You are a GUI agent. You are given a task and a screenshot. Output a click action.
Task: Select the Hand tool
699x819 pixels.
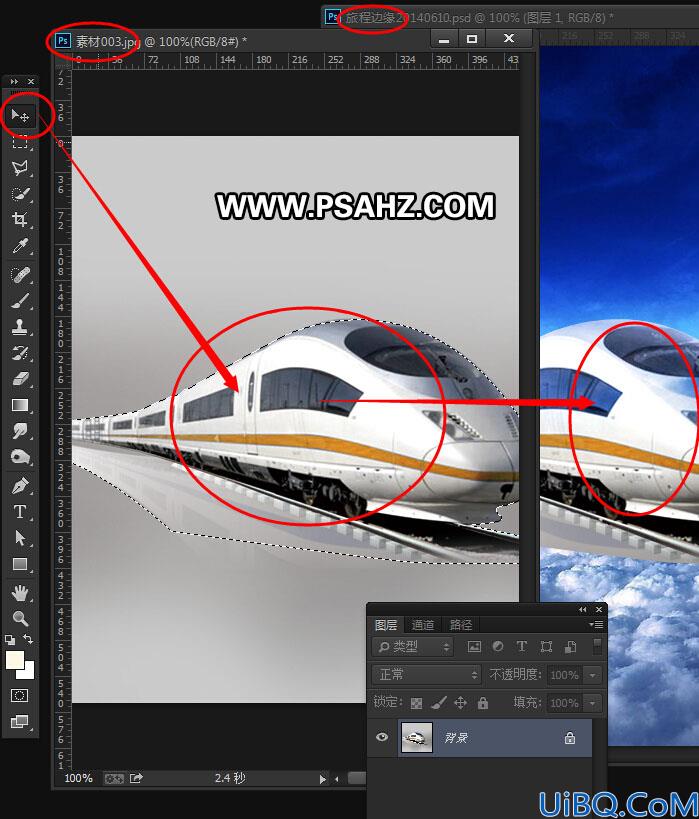click(x=20, y=593)
